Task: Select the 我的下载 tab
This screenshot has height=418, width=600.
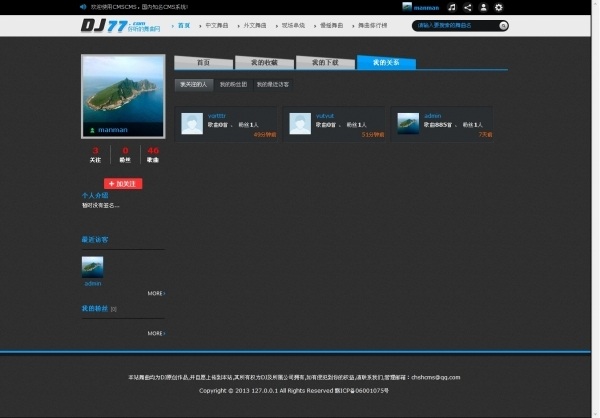Action: (325, 62)
